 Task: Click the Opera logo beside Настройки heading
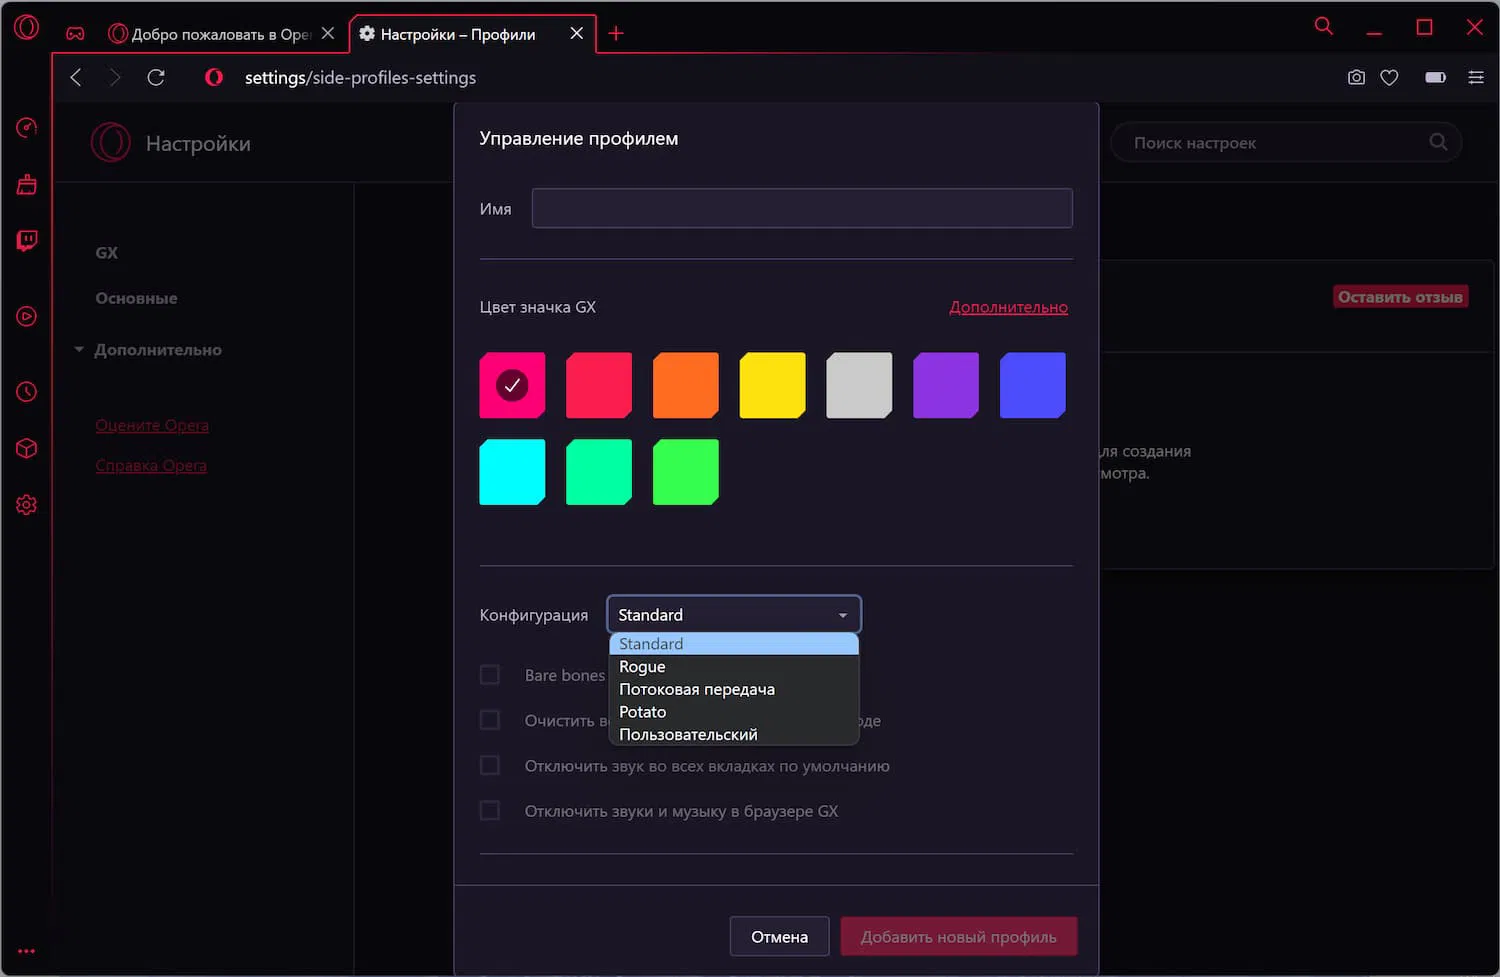[x=111, y=143]
